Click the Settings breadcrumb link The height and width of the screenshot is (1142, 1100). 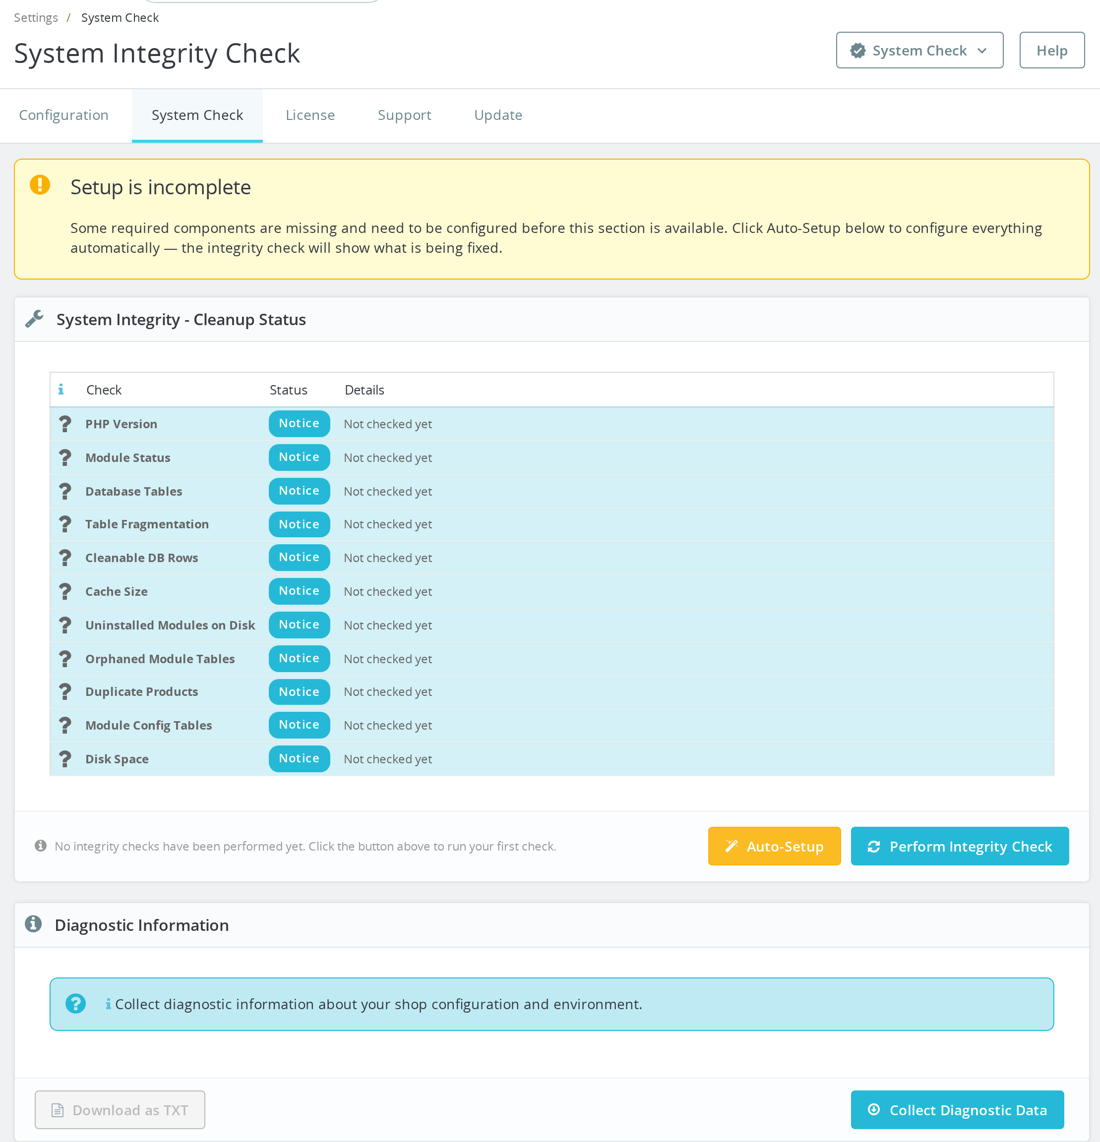(x=36, y=17)
